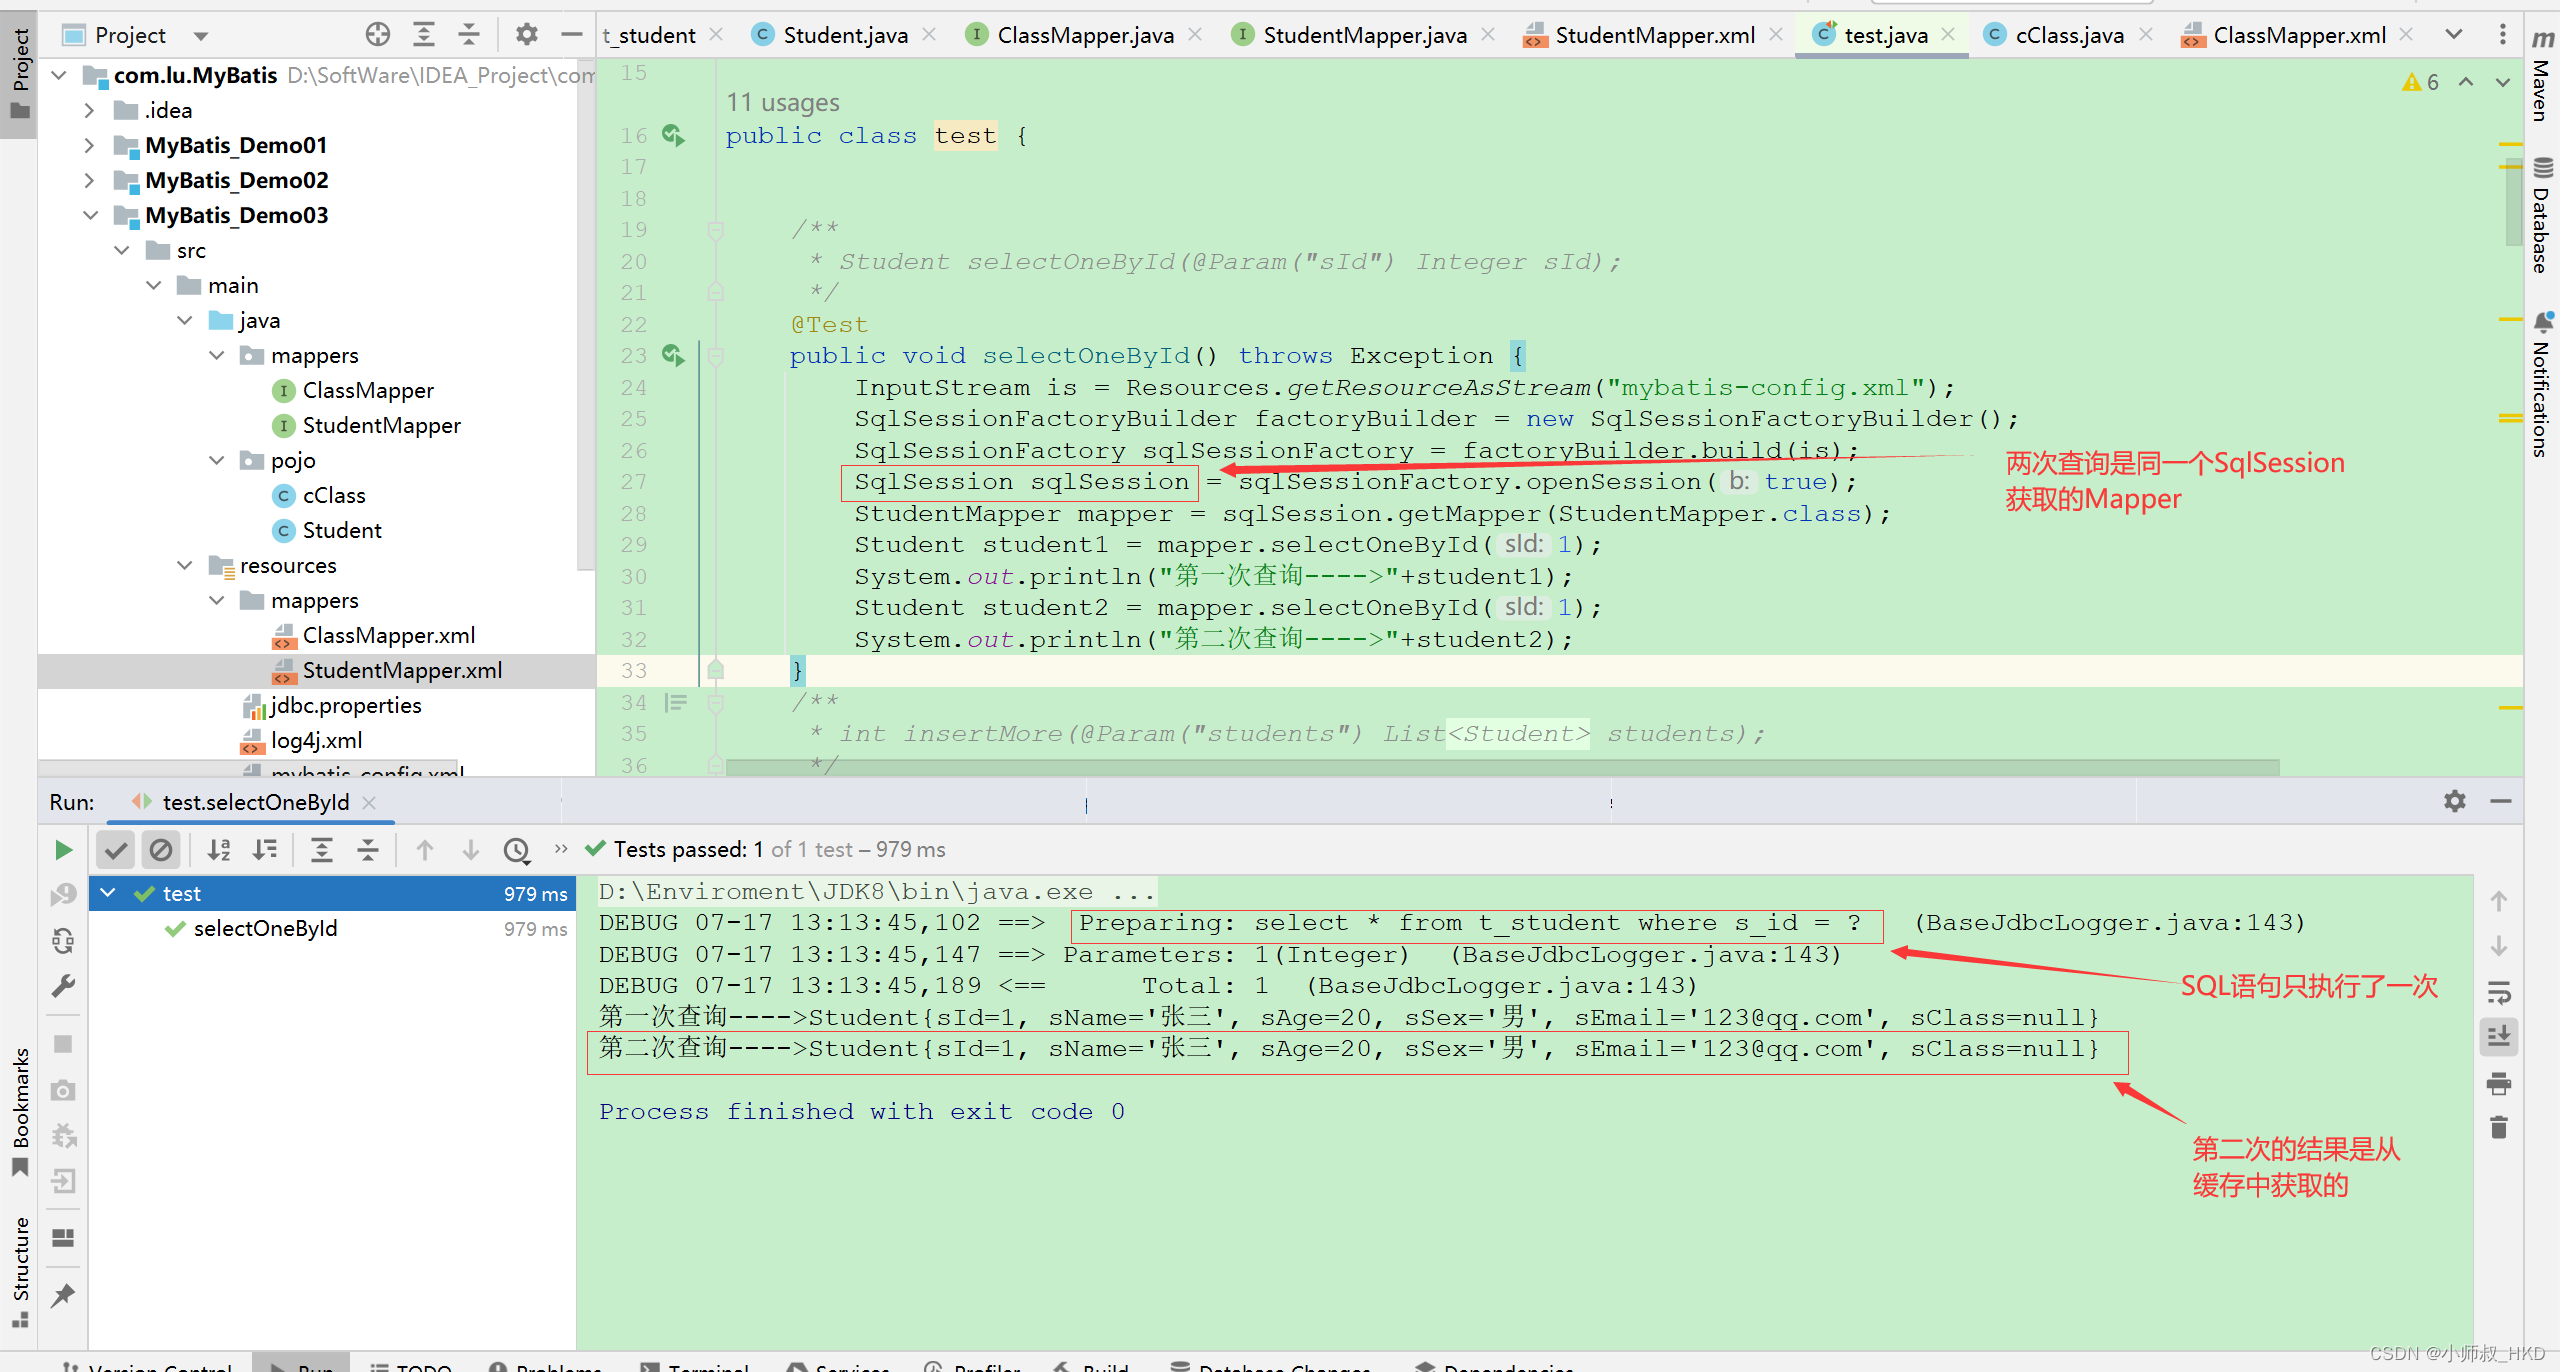Collapse test node in results tree
This screenshot has width=2560, height=1372.
(x=109, y=893)
